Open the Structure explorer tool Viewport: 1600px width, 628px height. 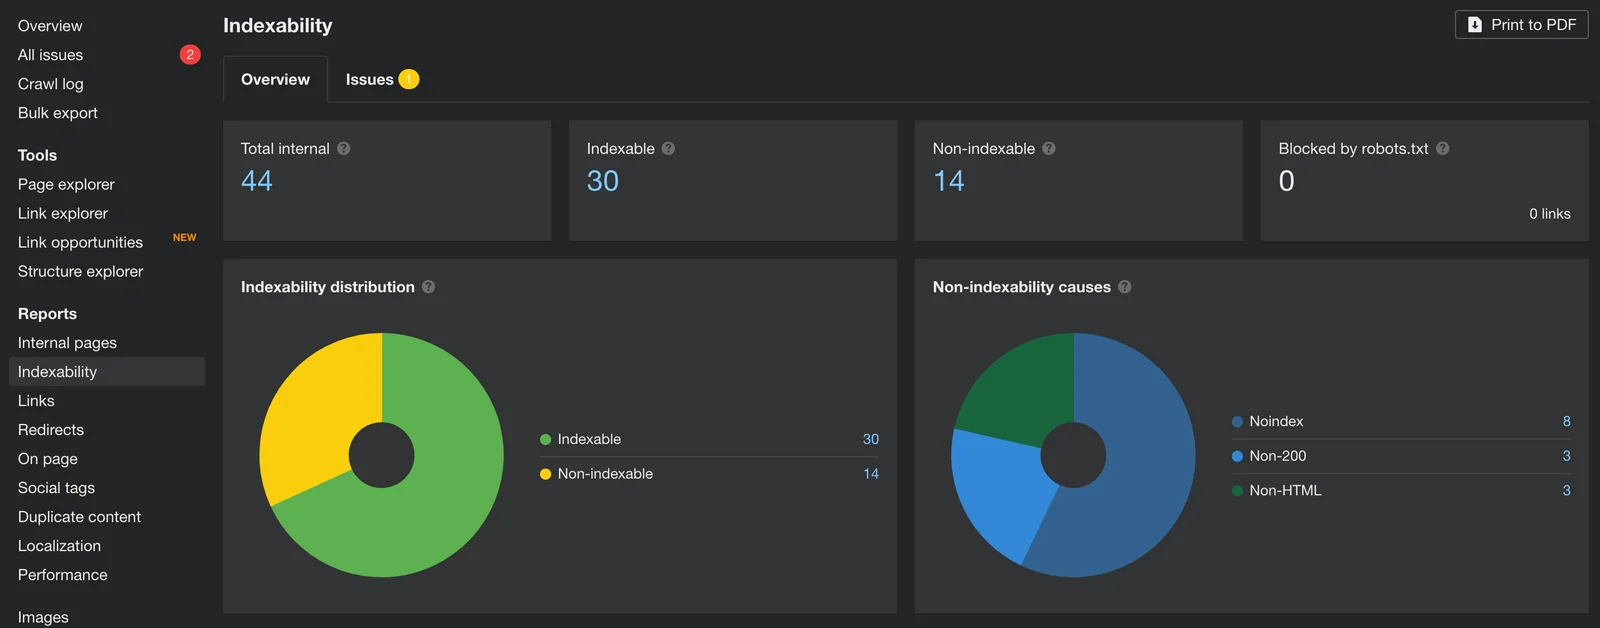point(80,271)
